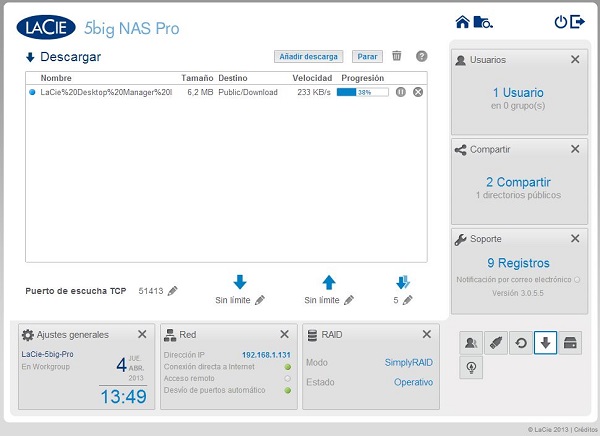Click the SimplyRAID mode link
The image size is (600, 436).
[x=409, y=362]
